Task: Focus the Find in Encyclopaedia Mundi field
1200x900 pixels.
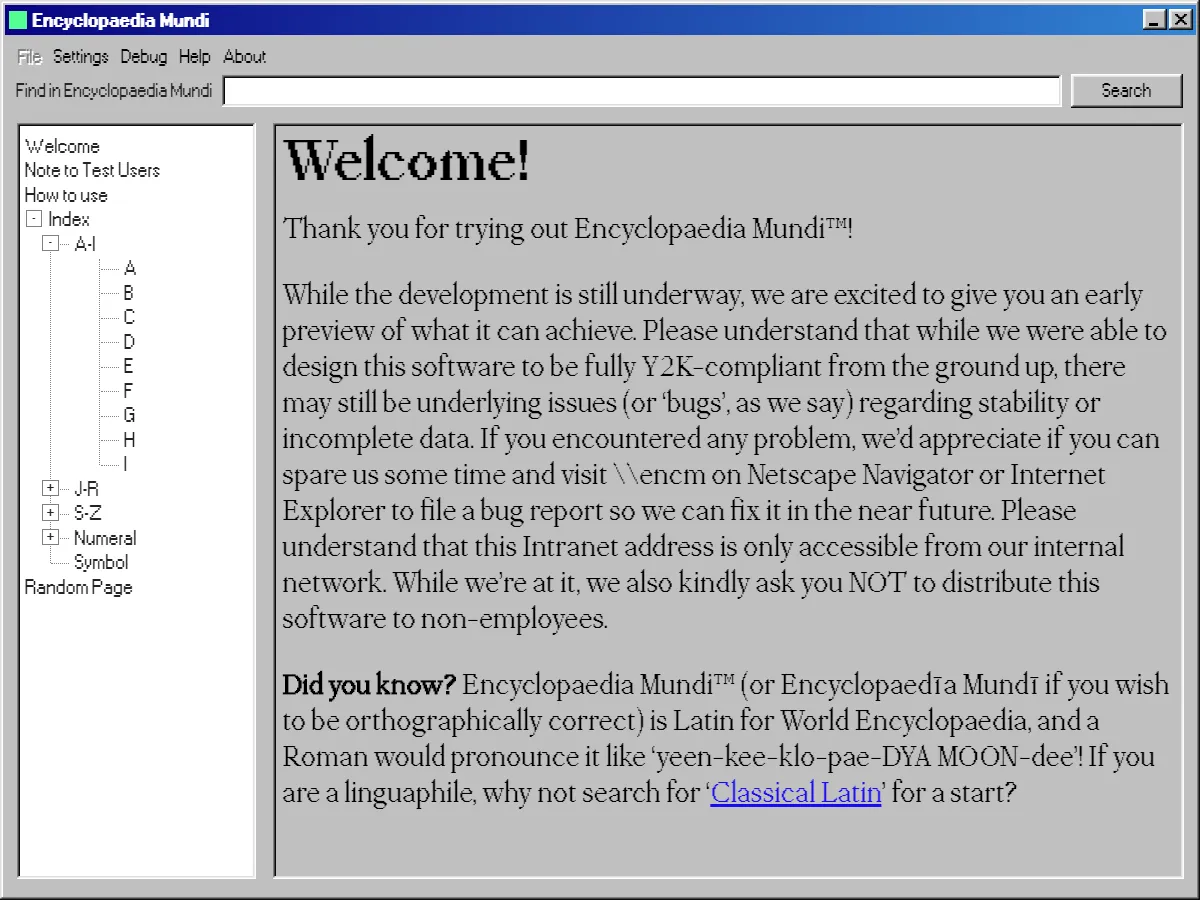Action: (x=642, y=91)
